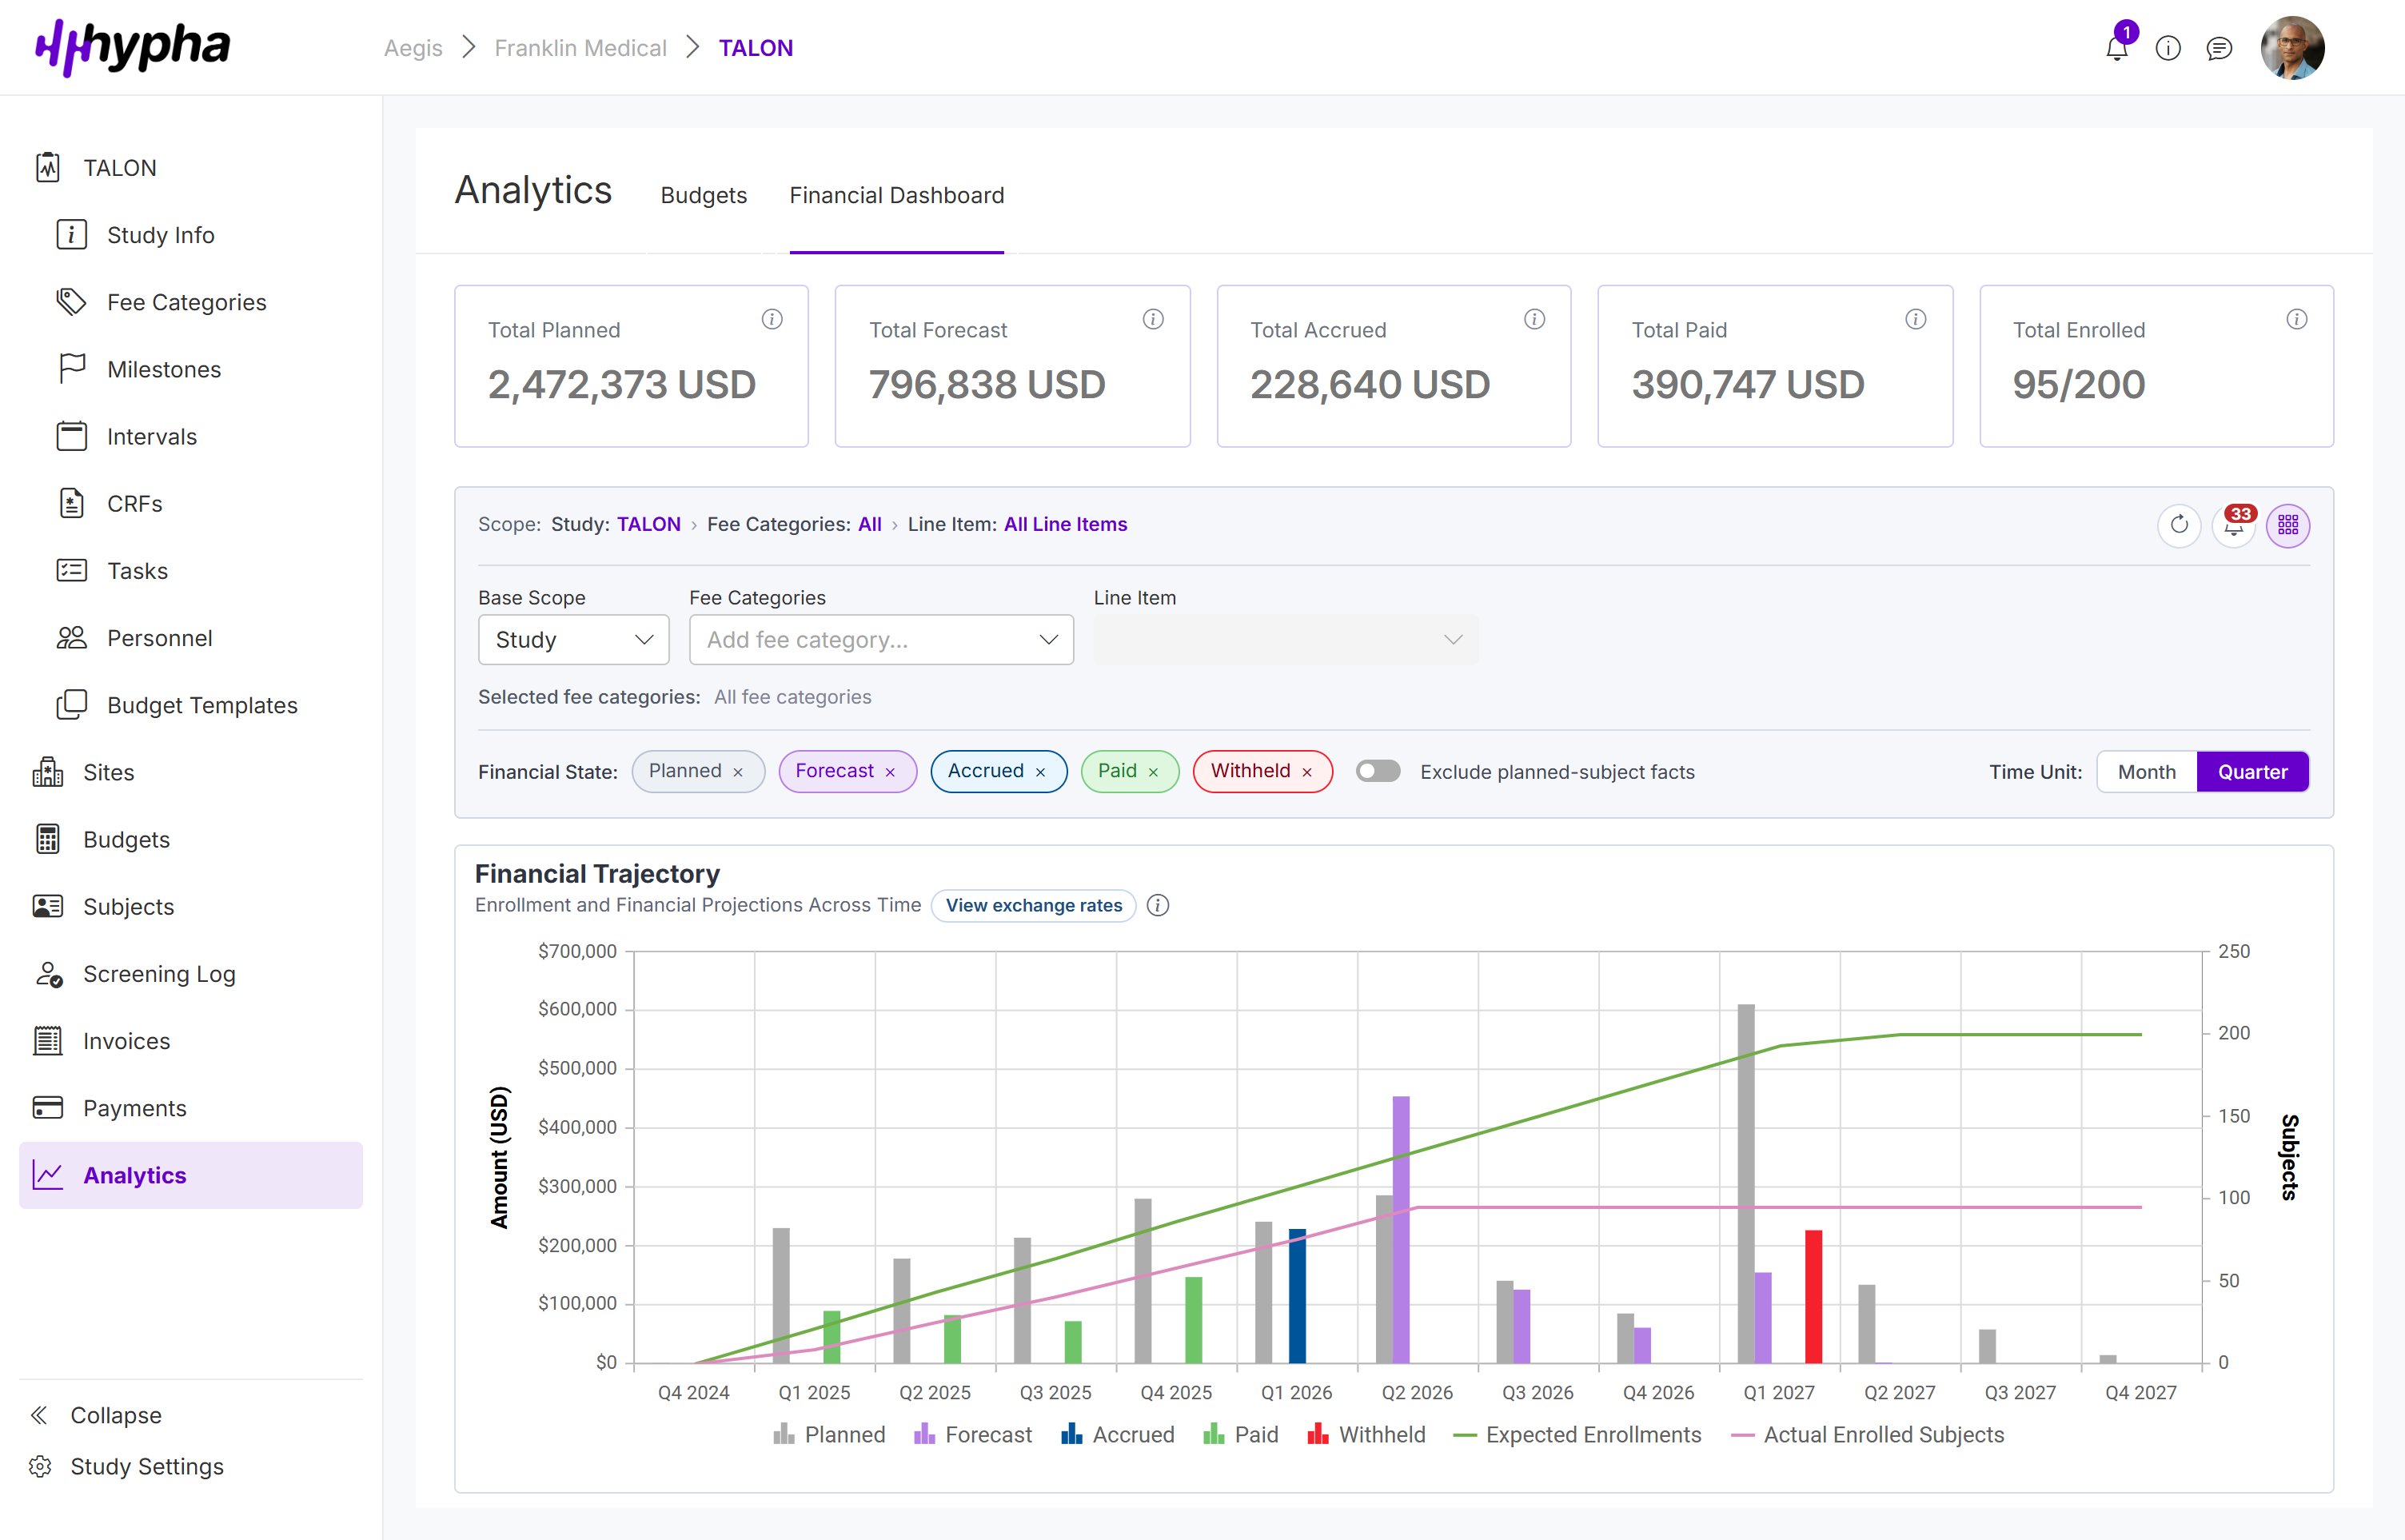Open the user profile avatar photo
The width and height of the screenshot is (2405, 1540).
2293,47
